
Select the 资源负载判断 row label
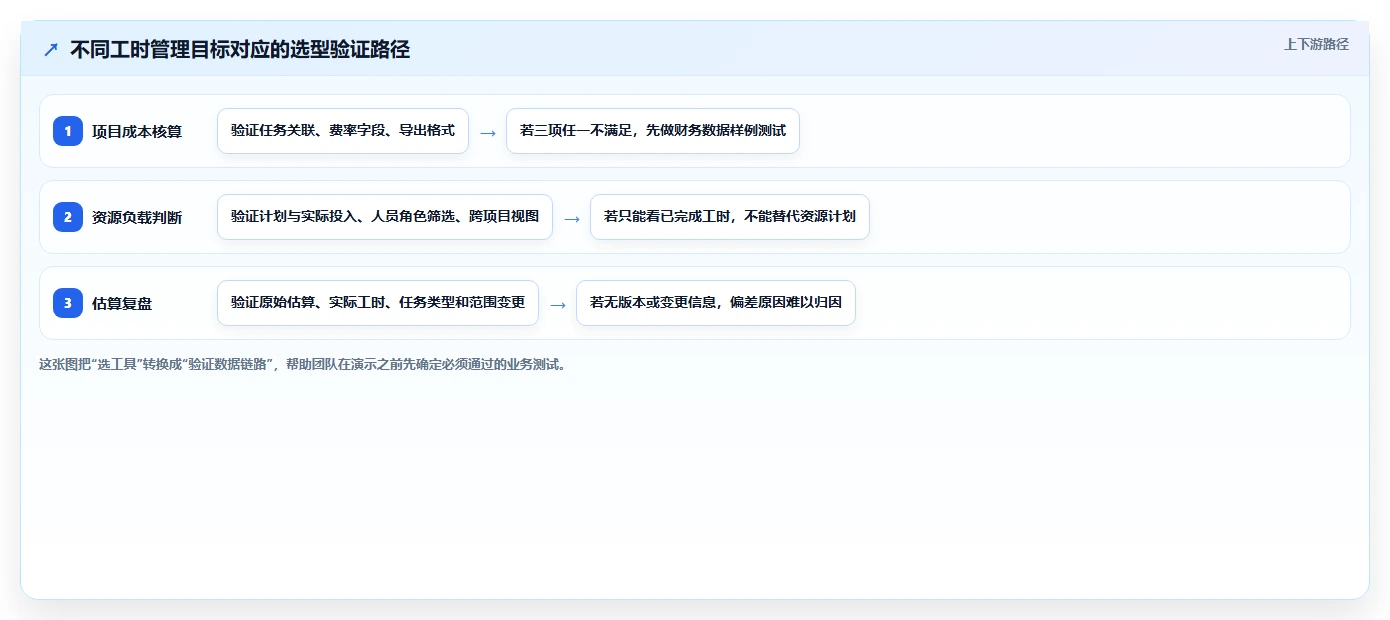pos(137,217)
